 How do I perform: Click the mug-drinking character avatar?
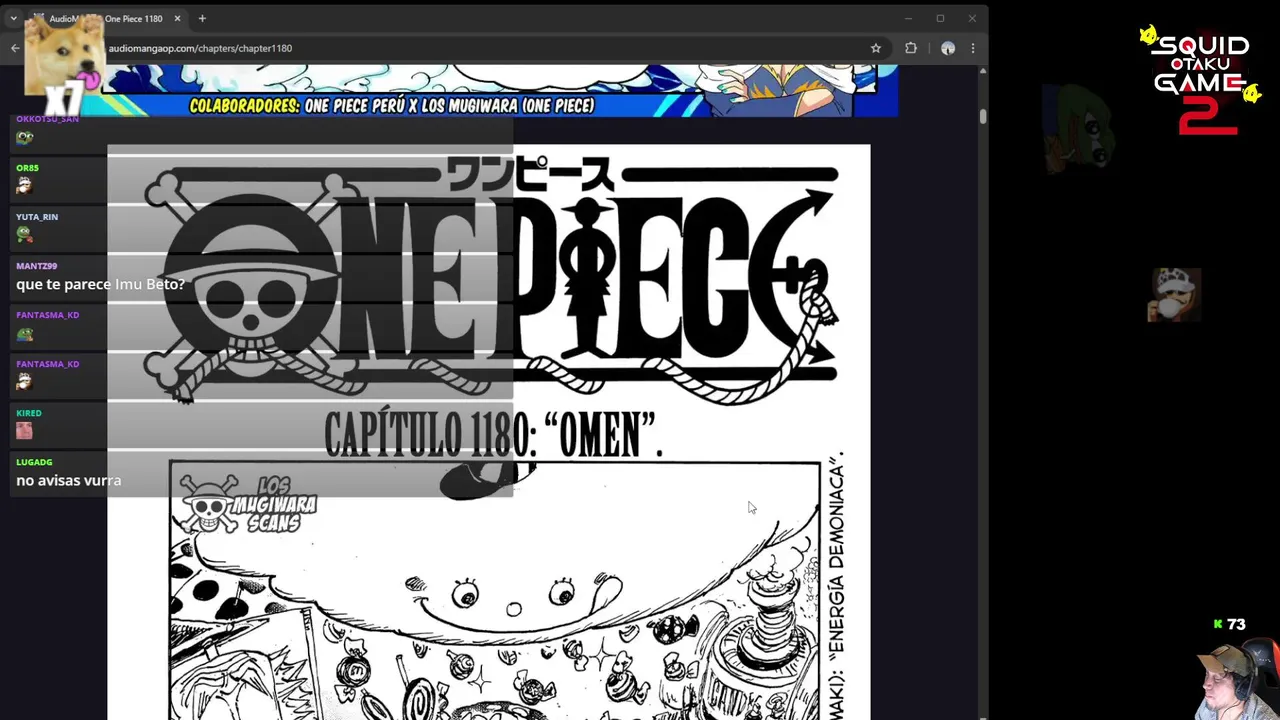click(1174, 295)
